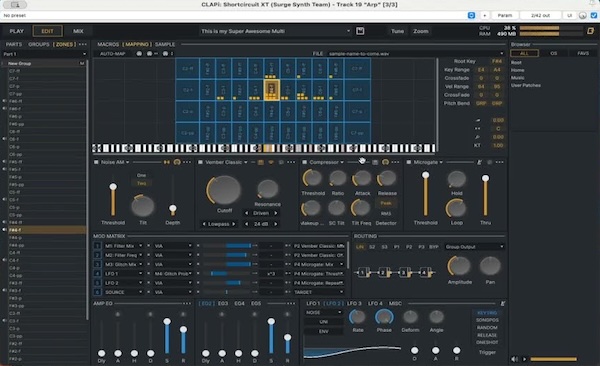
Task: Toggle the Noise AM headphone bypass icon
Action: click(x=177, y=162)
